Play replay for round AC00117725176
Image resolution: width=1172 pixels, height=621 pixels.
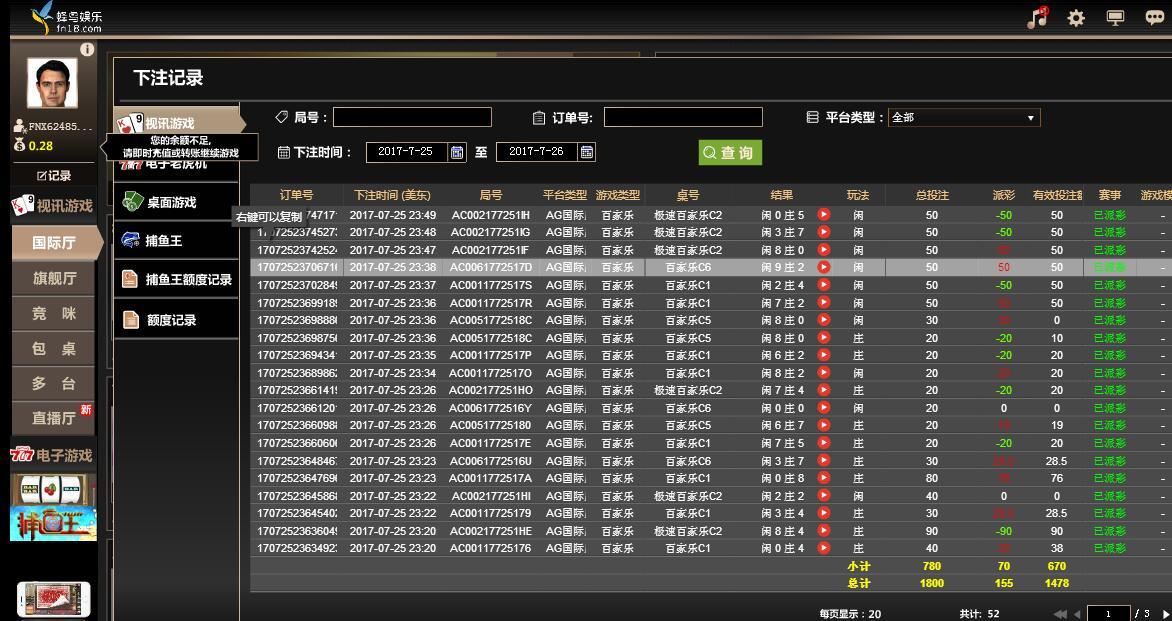click(824, 549)
